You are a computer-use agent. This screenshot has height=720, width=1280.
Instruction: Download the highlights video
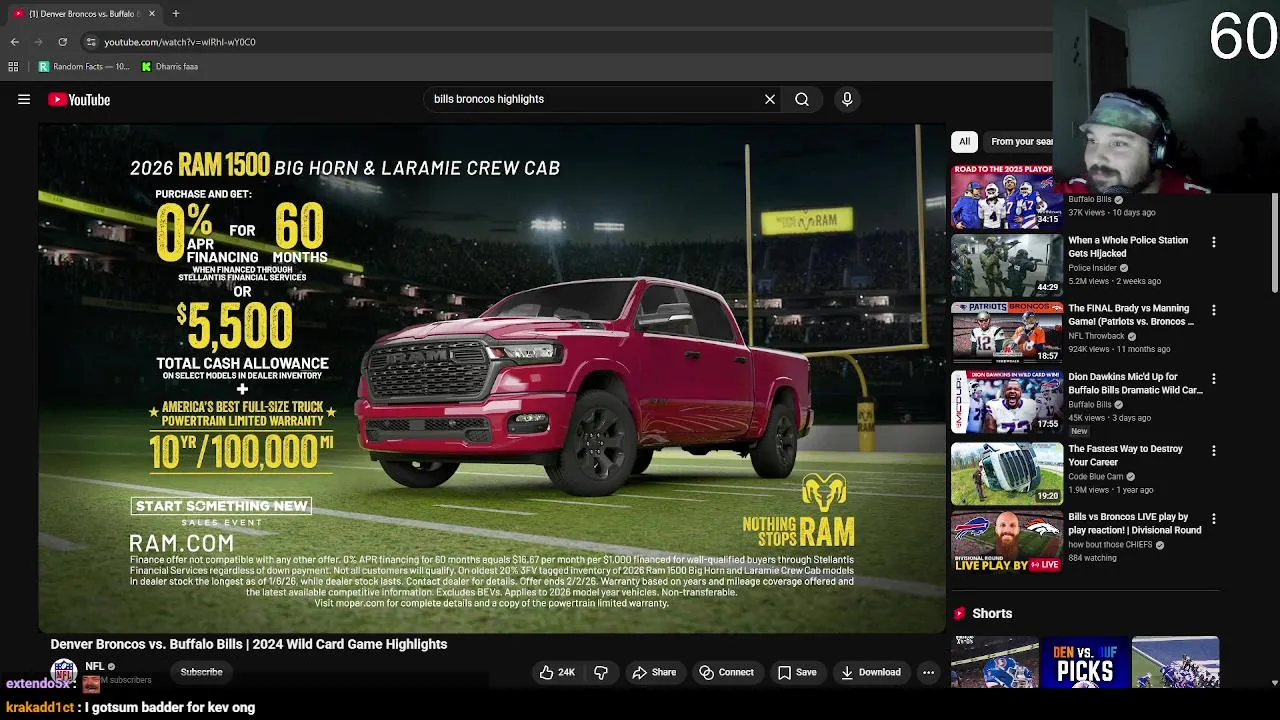[870, 672]
